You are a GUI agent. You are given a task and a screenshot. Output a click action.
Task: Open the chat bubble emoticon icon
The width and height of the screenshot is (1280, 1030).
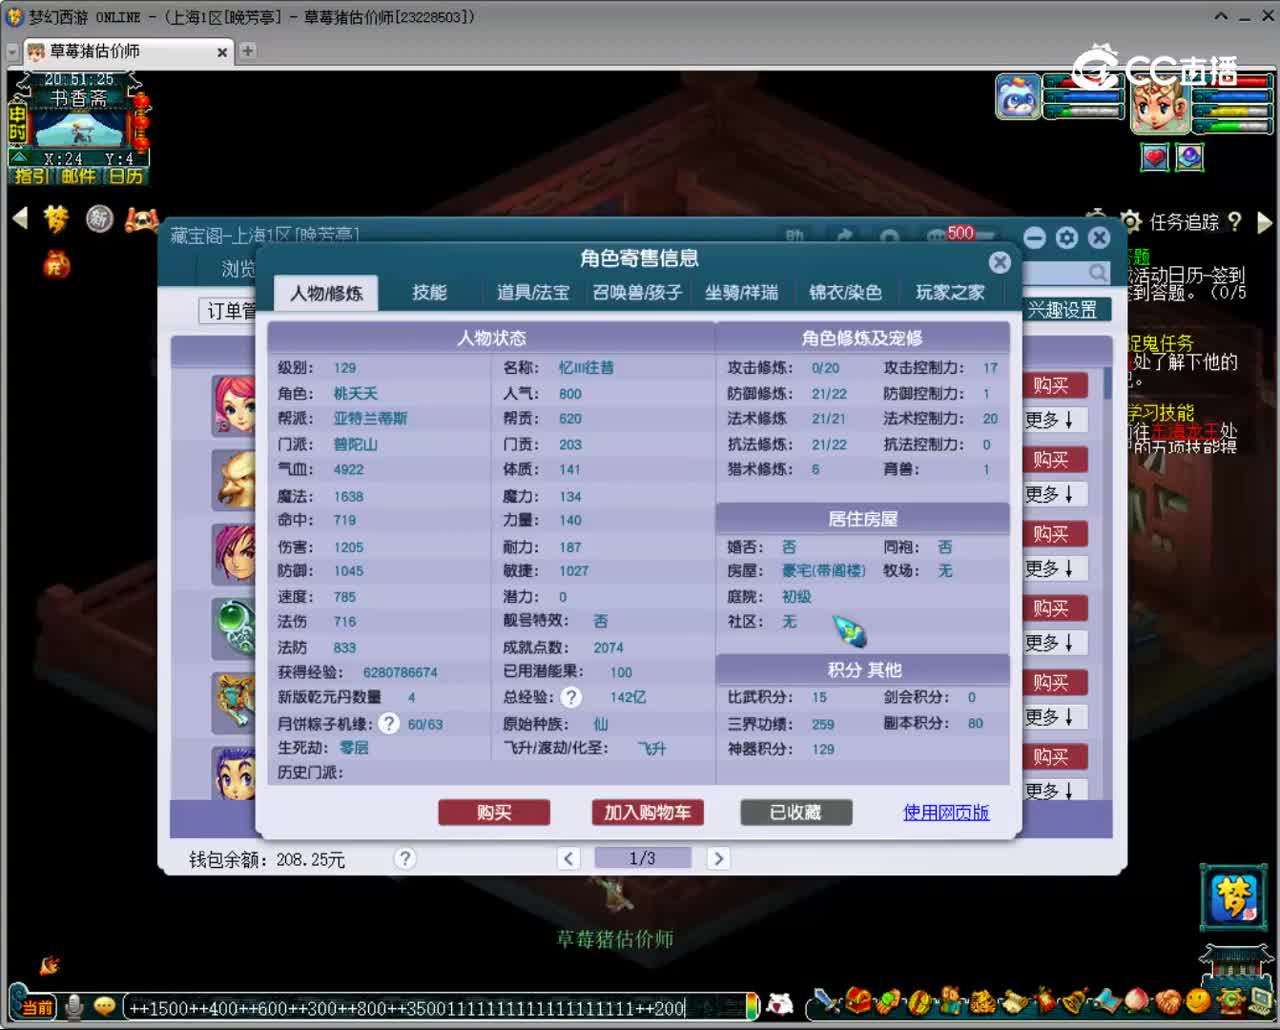coord(104,1006)
